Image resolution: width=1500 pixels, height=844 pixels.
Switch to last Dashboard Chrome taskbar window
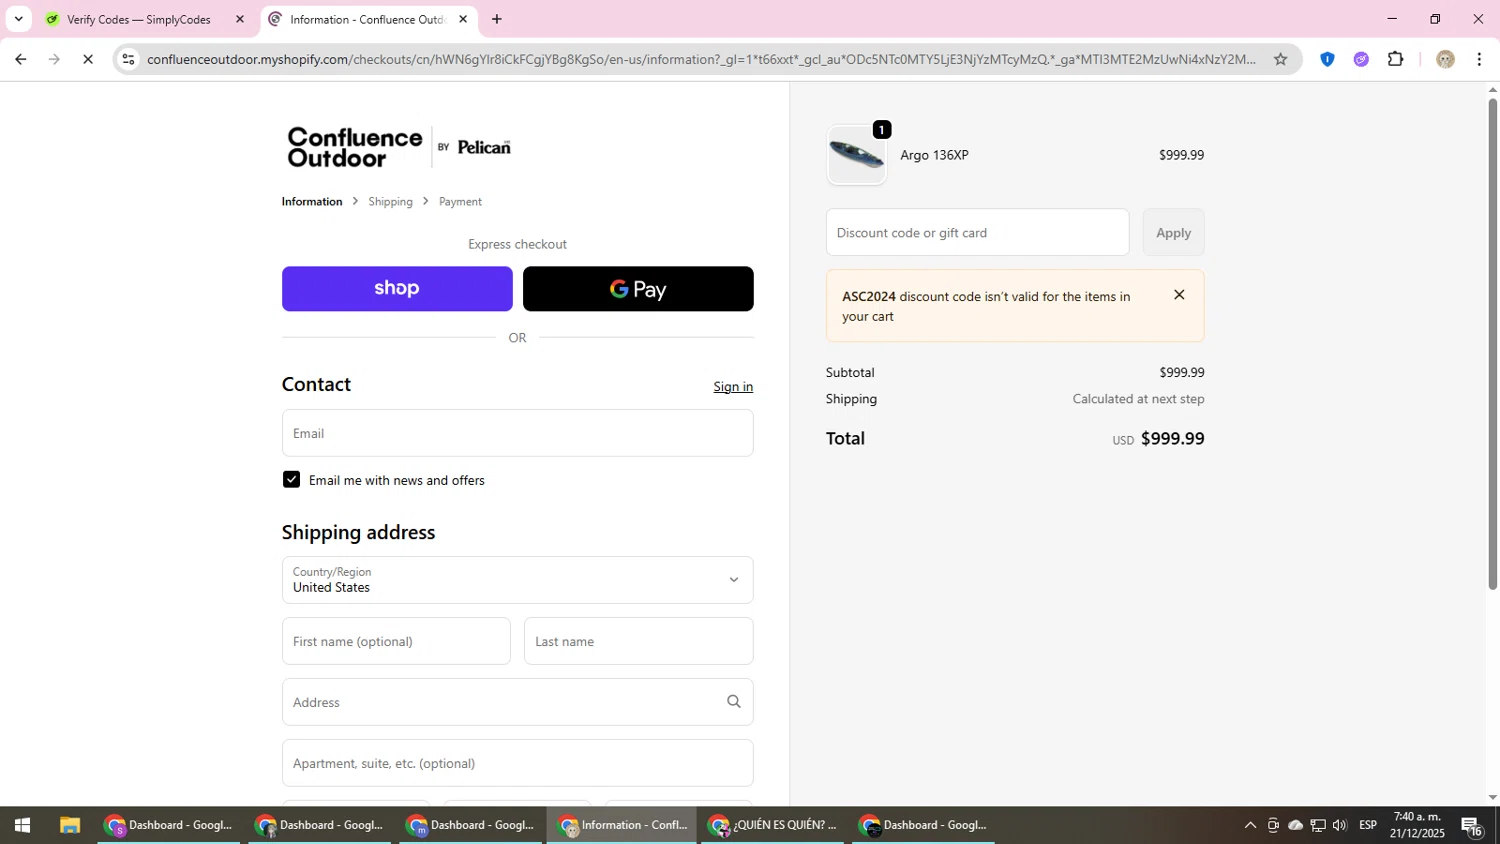[924, 825]
